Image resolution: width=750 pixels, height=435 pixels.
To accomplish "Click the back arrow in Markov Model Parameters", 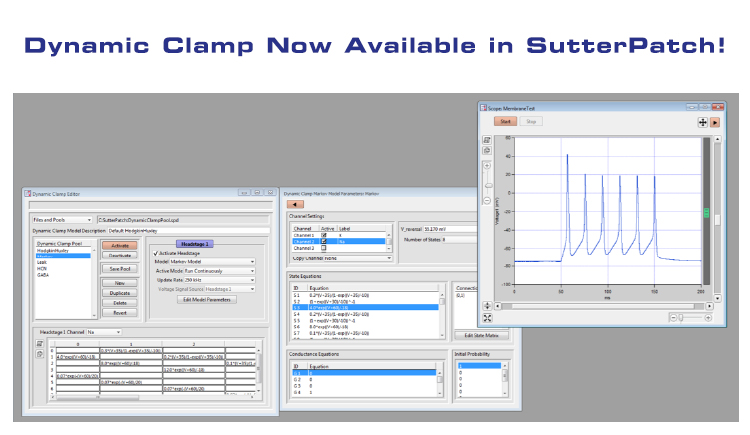I will pos(295,204).
